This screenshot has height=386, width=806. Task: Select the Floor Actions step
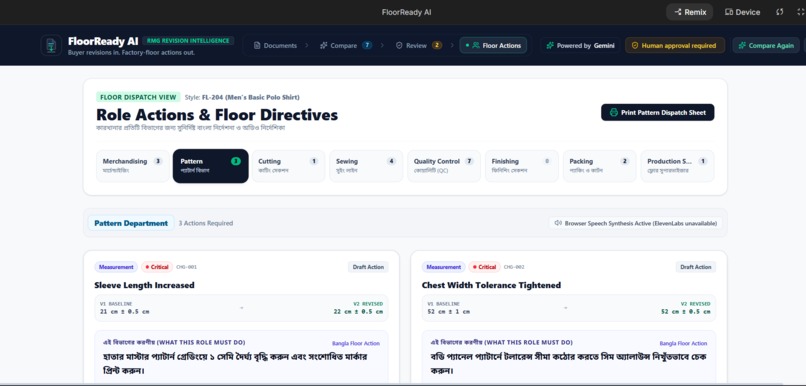(493, 45)
